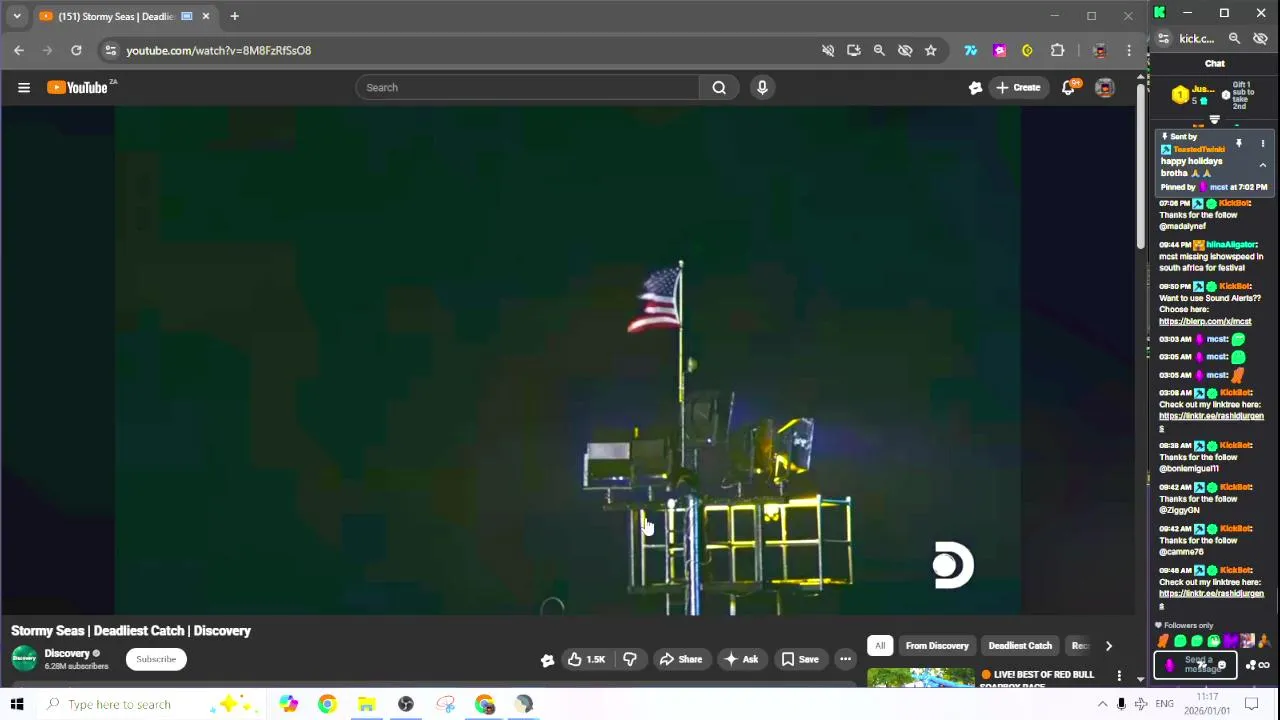Screen dimensions: 1280x720
Task: Open Discovery channel avatar
Action: 24,658
